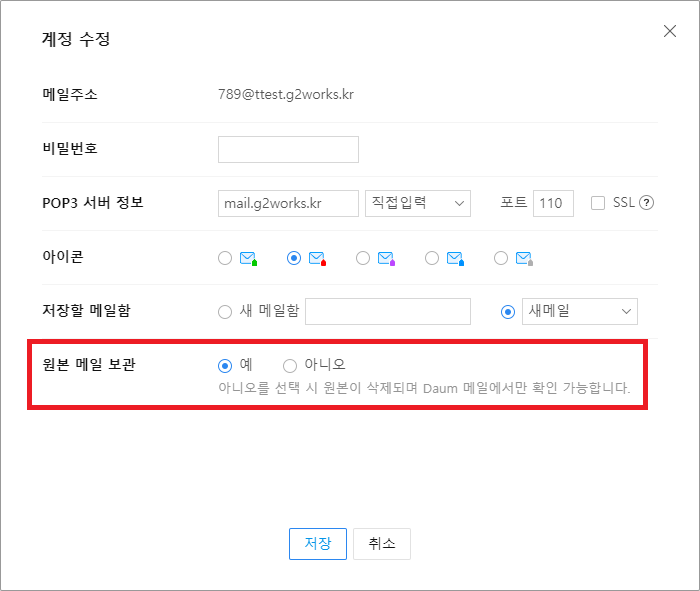Click the 계정 수정 dialog title
Image resolution: width=700 pixels, height=591 pixels.
click(76, 39)
